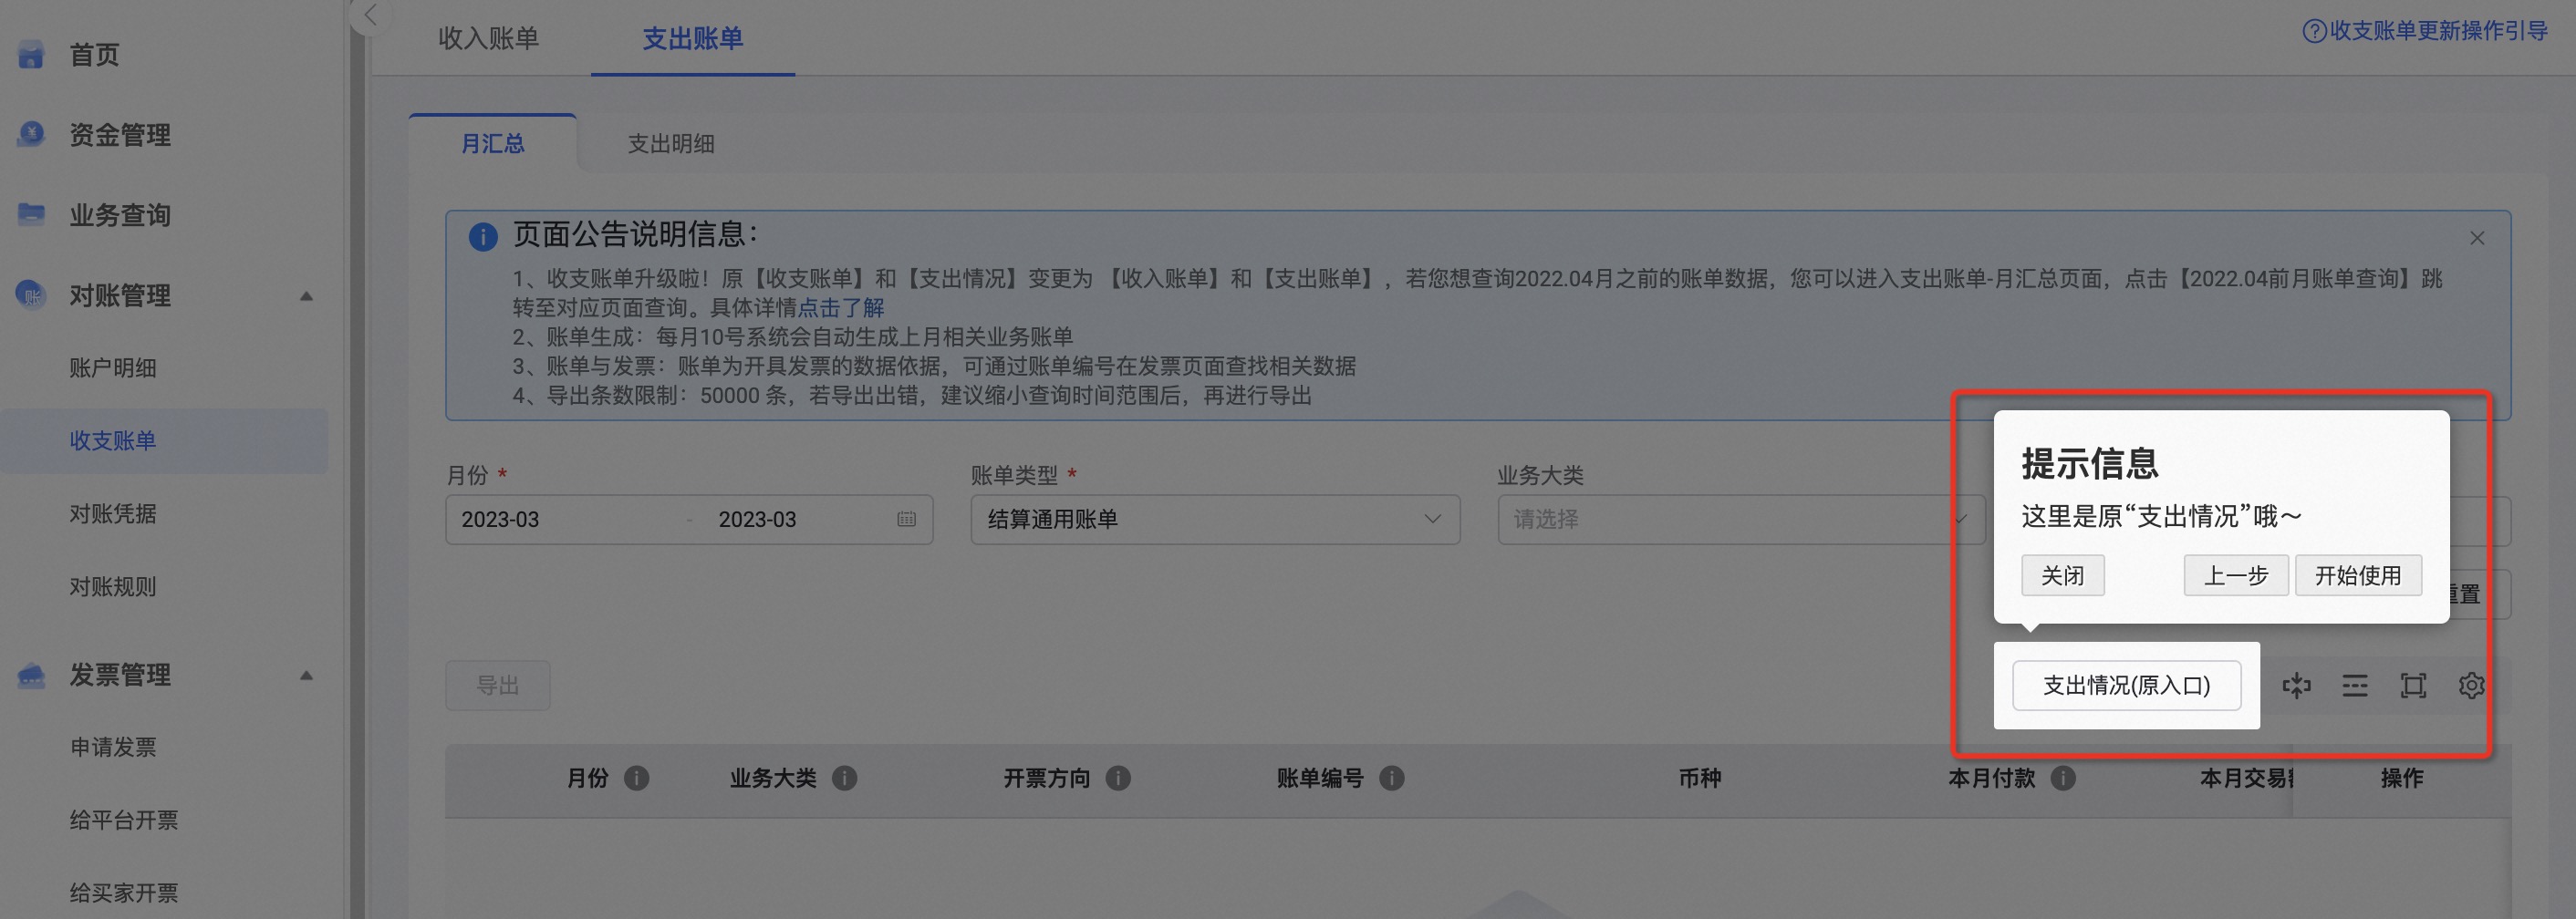2576x919 pixels.
Task: Open the 收支账单更新操作引导 link
Action: point(2438,31)
